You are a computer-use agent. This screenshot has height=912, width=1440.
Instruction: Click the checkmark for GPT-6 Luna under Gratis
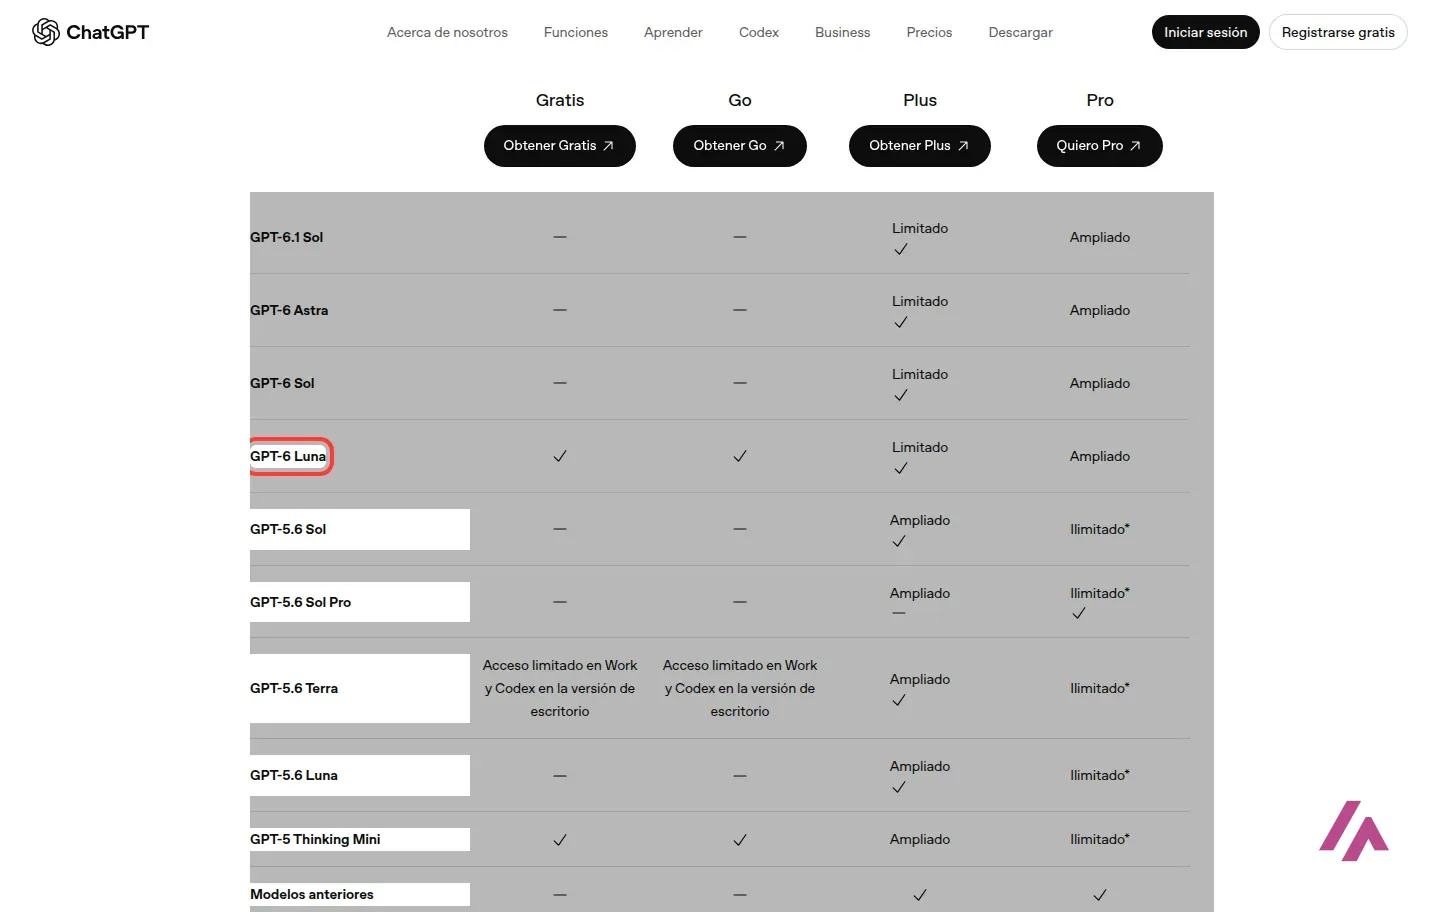coord(560,456)
